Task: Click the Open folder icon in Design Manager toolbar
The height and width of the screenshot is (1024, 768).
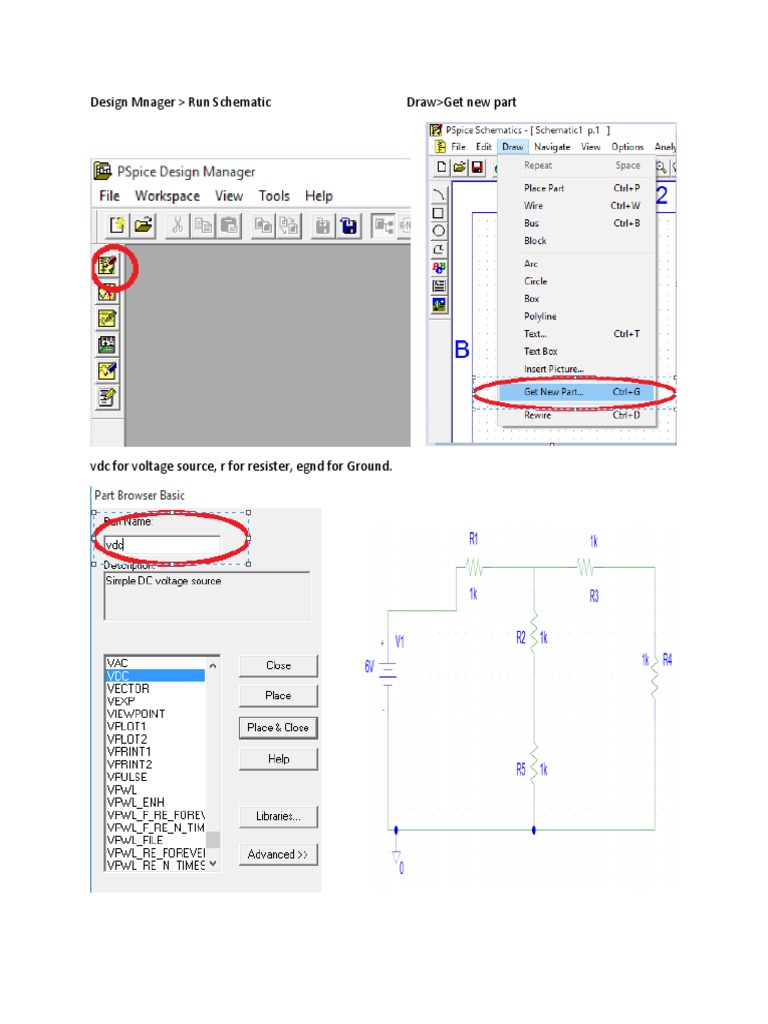Action: click(144, 226)
